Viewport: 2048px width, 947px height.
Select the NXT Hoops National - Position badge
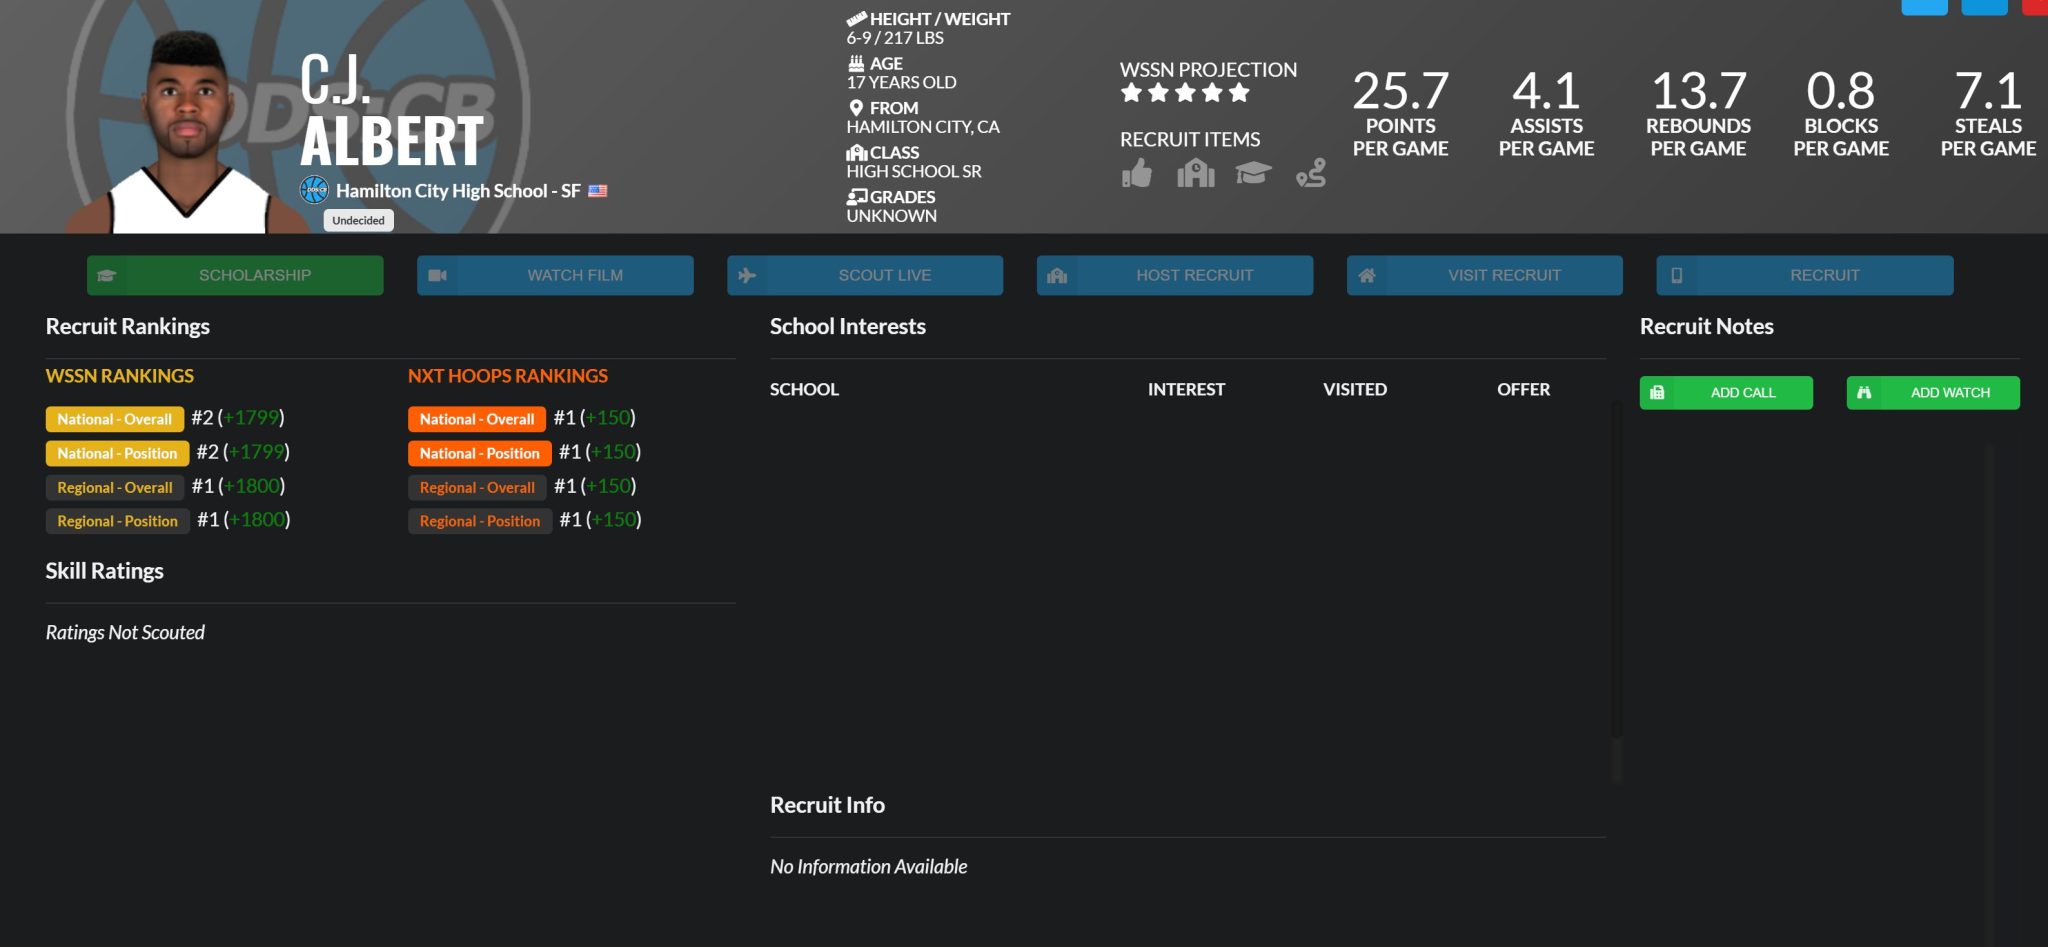pos(479,453)
